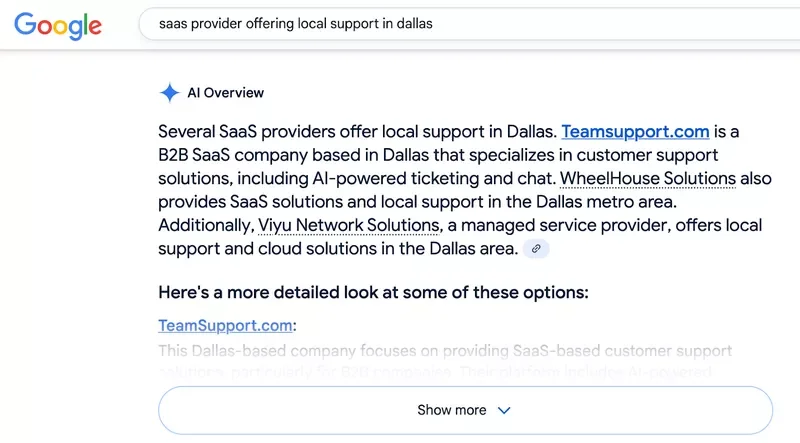Select the "Here's a more detailed look" heading
Viewport: 800px width, 443px height.
click(373, 292)
